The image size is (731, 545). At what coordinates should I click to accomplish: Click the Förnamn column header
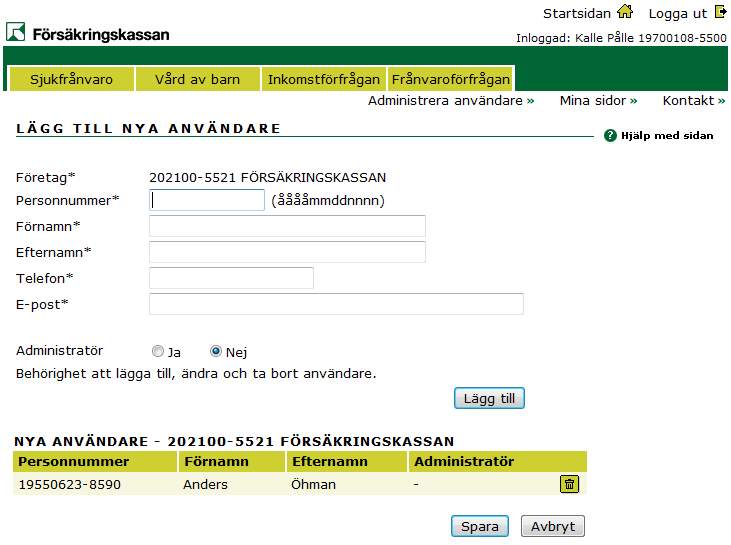[x=232, y=462]
